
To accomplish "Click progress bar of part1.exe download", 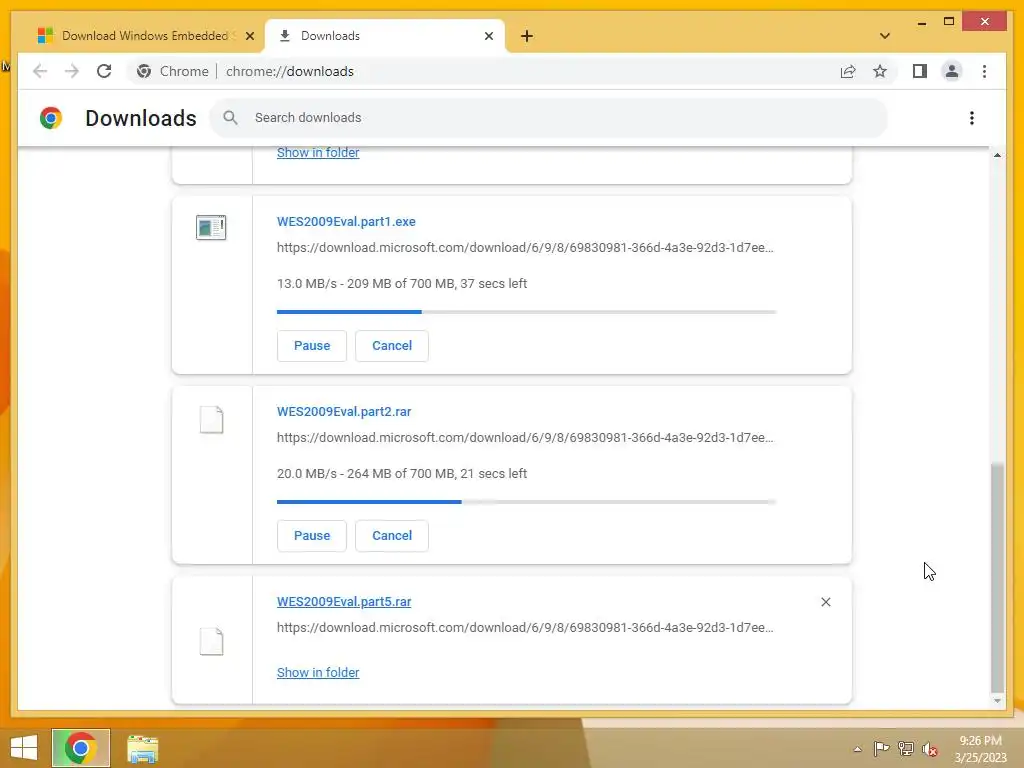I will (x=526, y=312).
